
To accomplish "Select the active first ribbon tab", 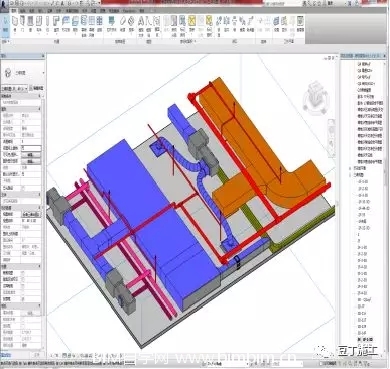I will 14,11.
